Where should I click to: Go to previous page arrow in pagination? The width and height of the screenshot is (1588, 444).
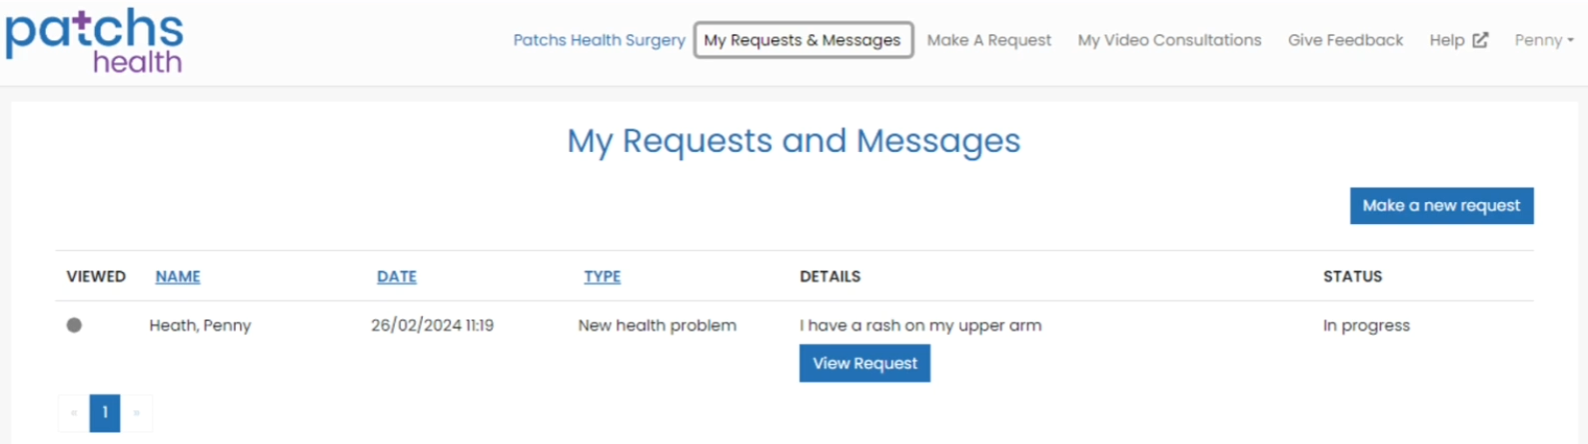pos(74,413)
